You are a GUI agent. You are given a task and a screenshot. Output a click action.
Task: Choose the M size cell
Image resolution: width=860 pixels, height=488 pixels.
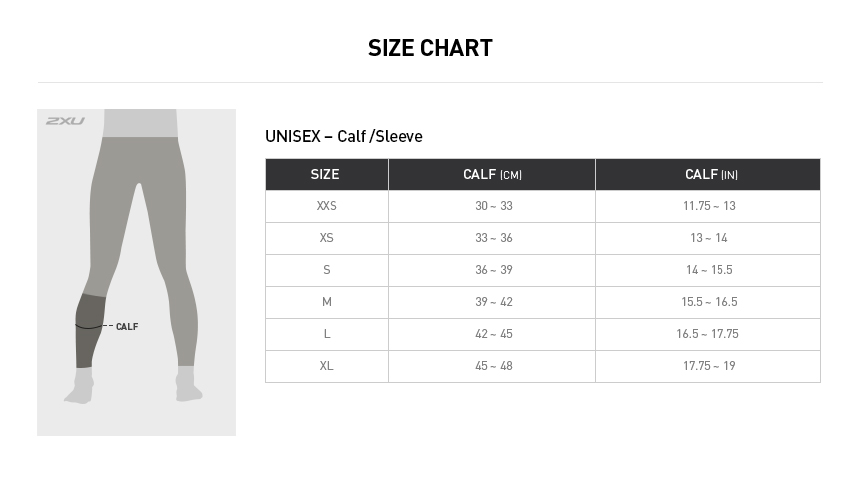326,302
